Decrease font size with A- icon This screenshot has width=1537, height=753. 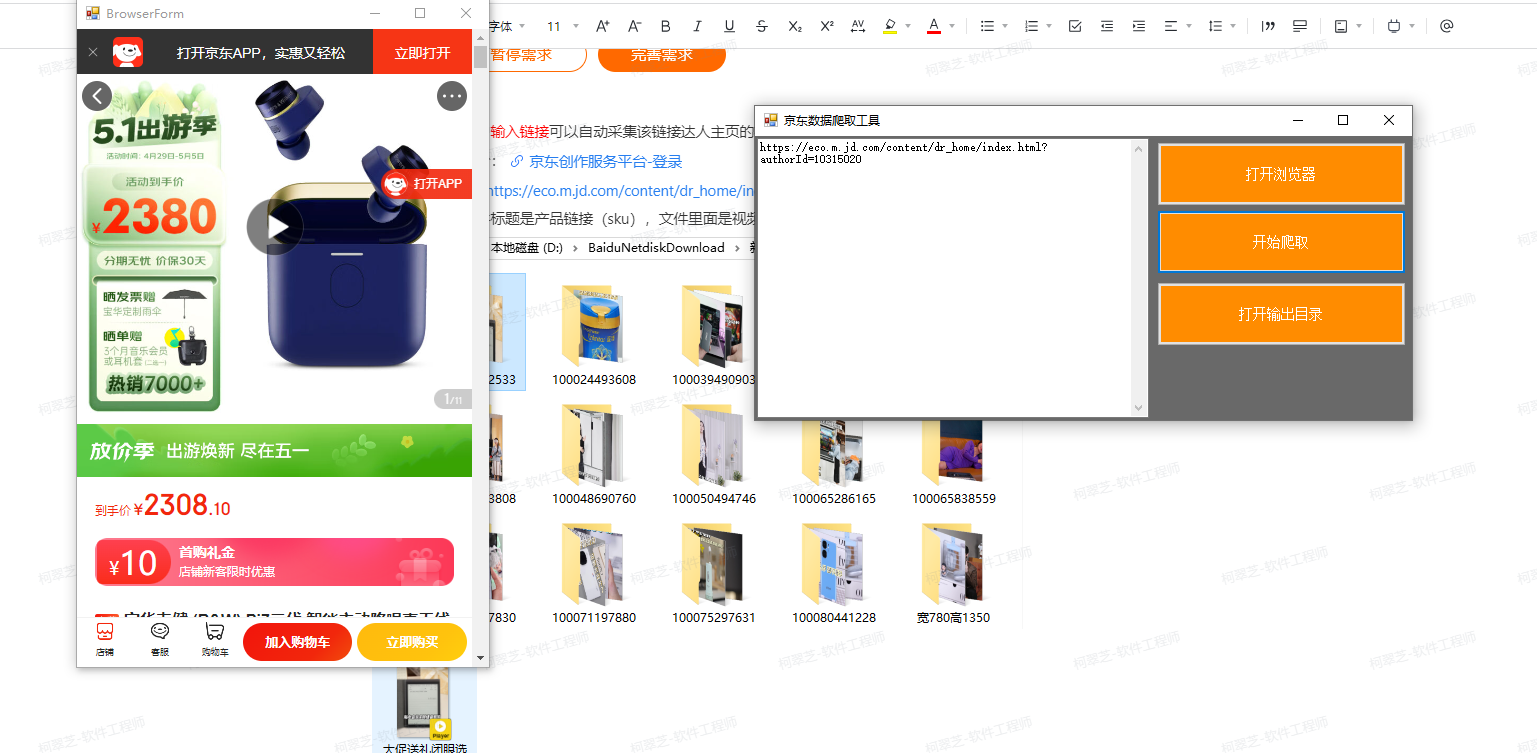[634, 26]
